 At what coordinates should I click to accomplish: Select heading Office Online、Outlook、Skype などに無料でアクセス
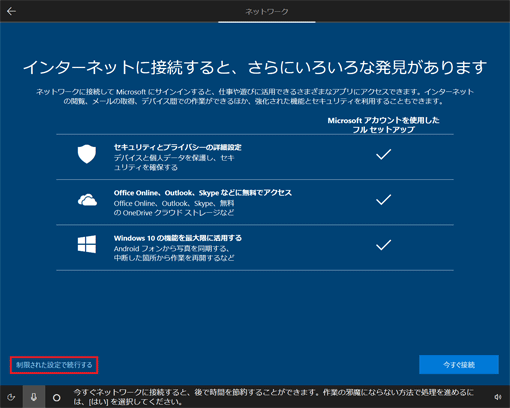coord(203,193)
